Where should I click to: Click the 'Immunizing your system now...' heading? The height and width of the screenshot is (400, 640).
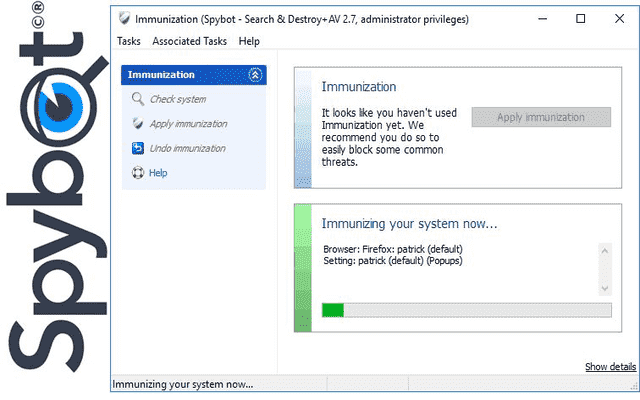point(409,224)
